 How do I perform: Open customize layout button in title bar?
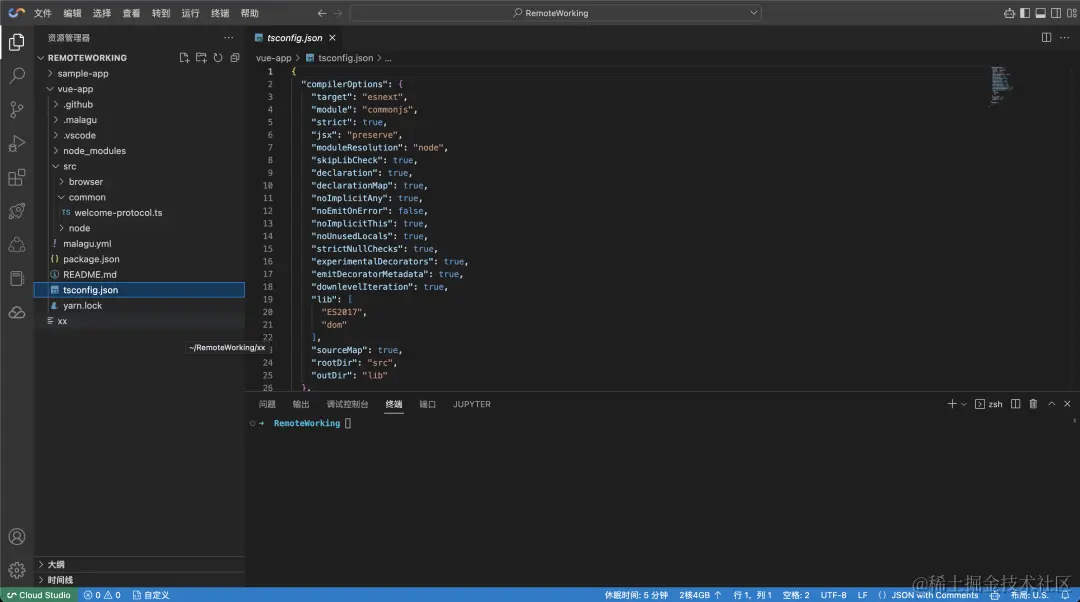click(1072, 13)
